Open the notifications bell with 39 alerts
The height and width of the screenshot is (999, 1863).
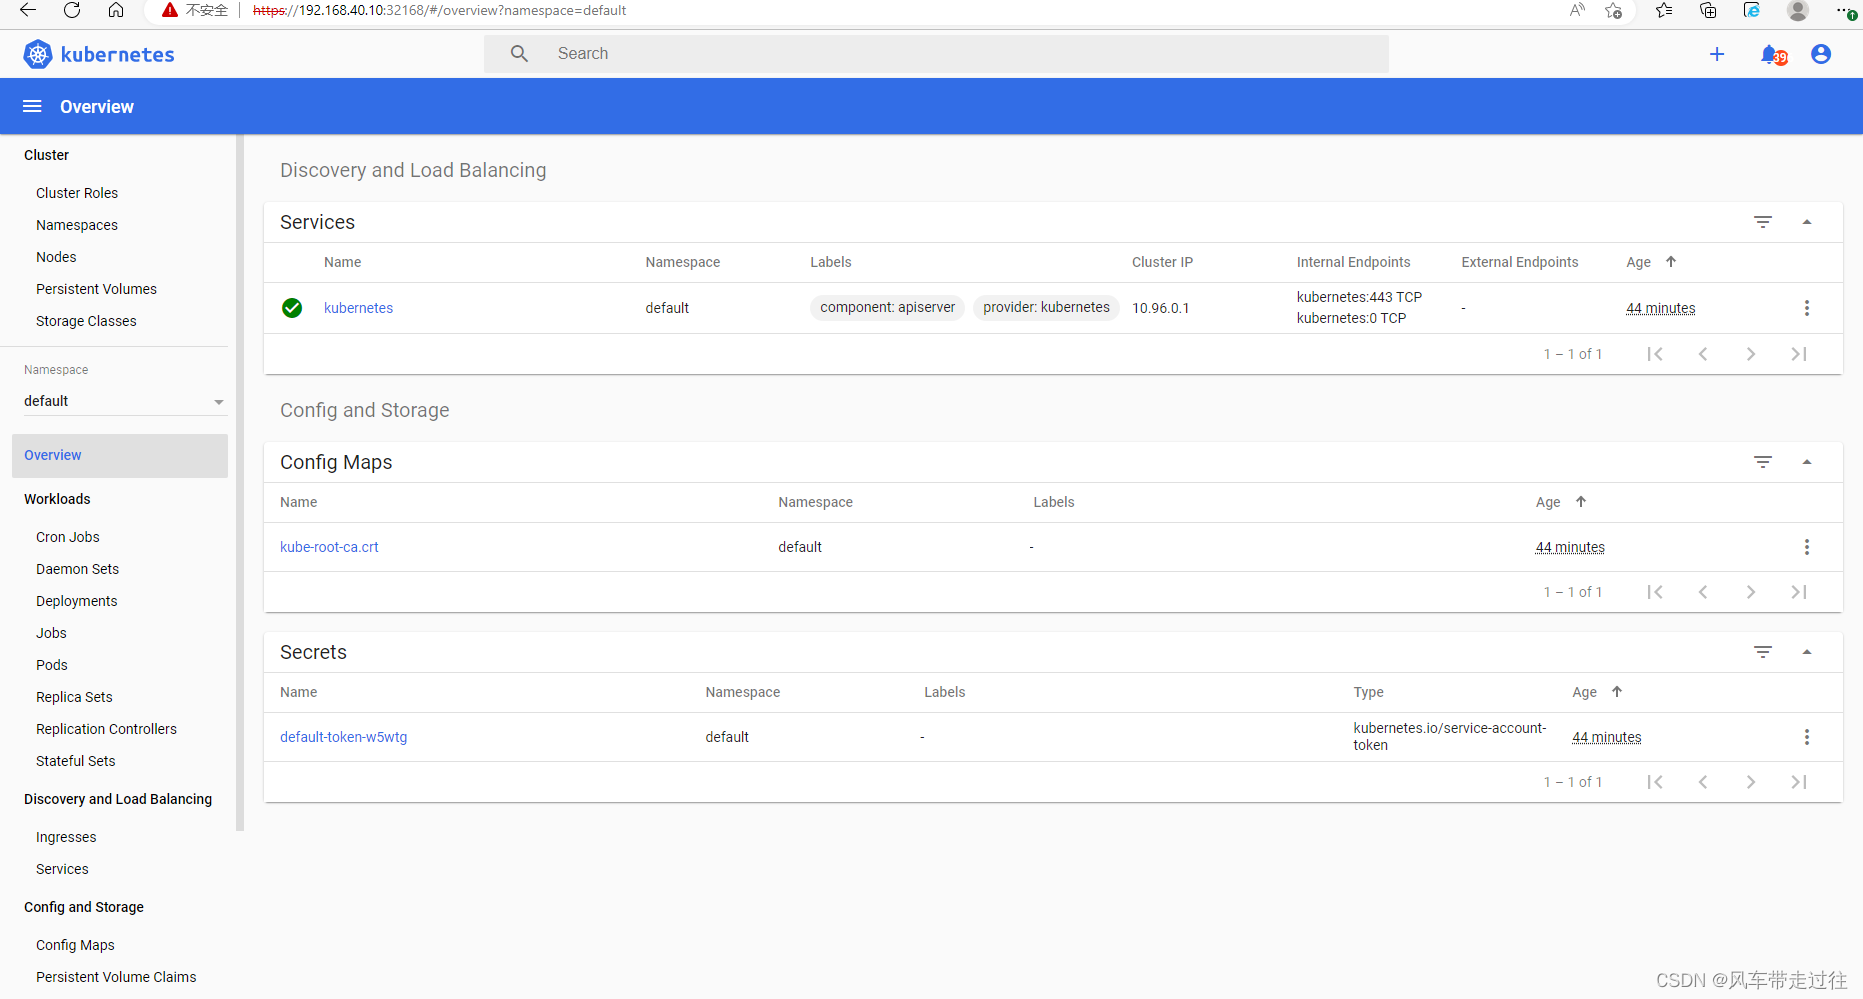tap(1771, 54)
